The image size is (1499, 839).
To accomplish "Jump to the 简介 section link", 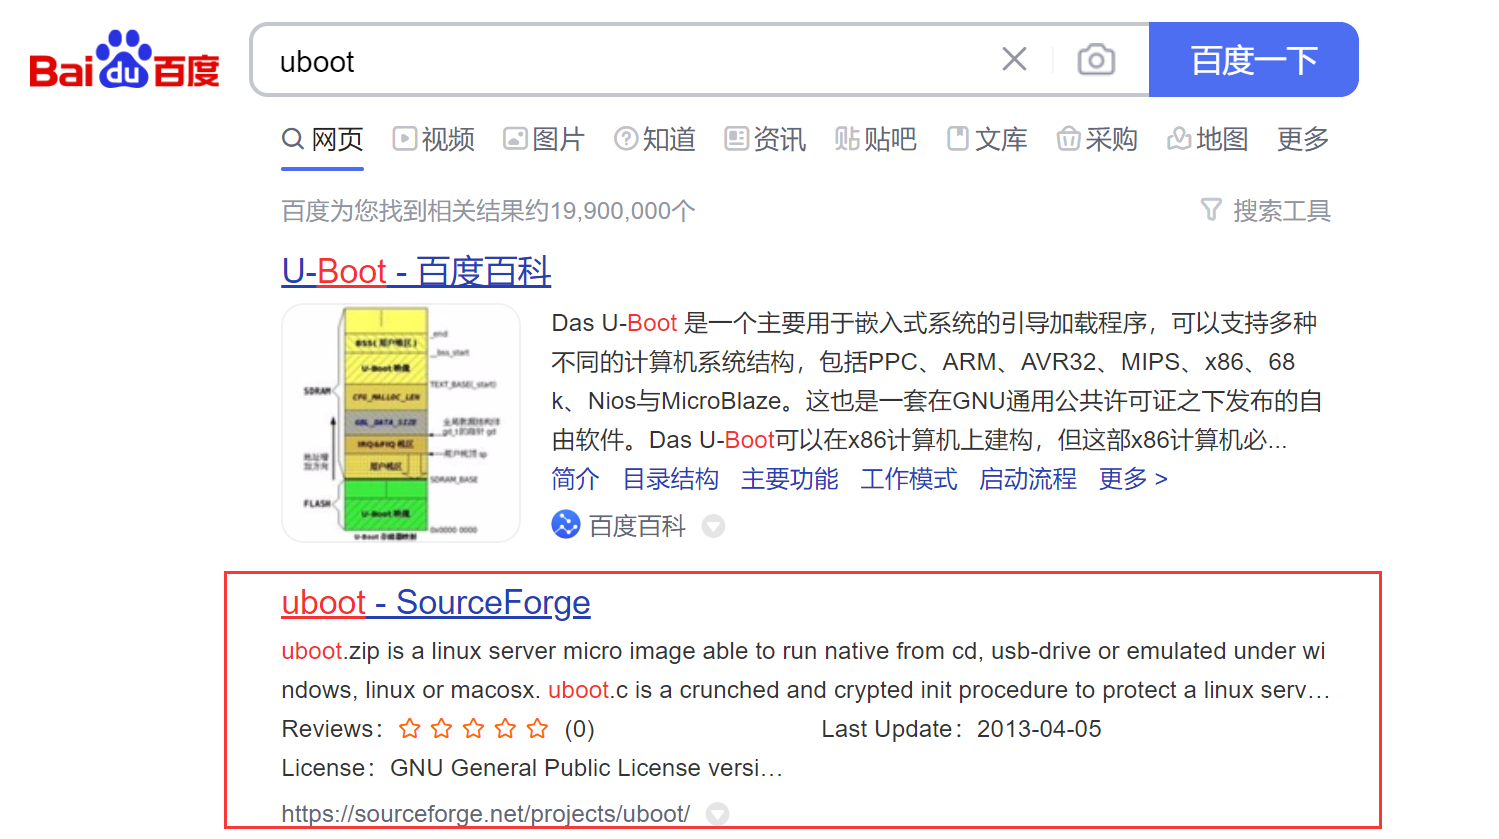I will 575,479.
